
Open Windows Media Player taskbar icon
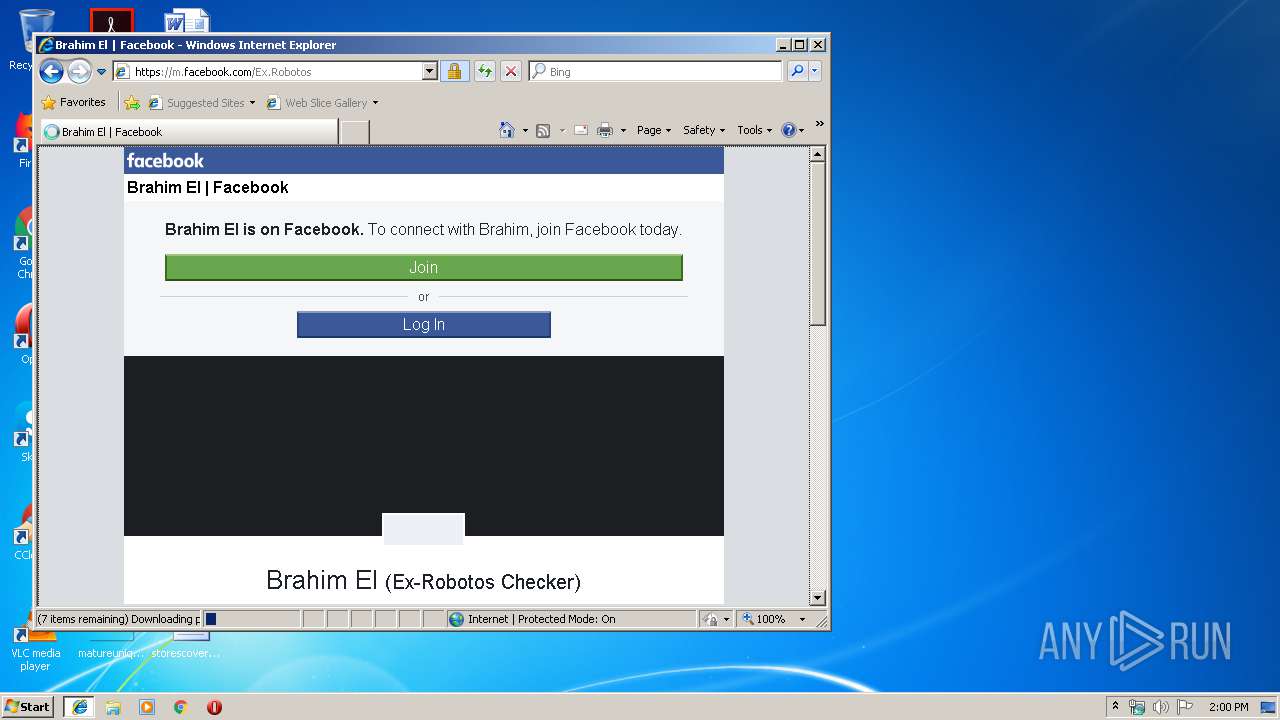(x=147, y=707)
